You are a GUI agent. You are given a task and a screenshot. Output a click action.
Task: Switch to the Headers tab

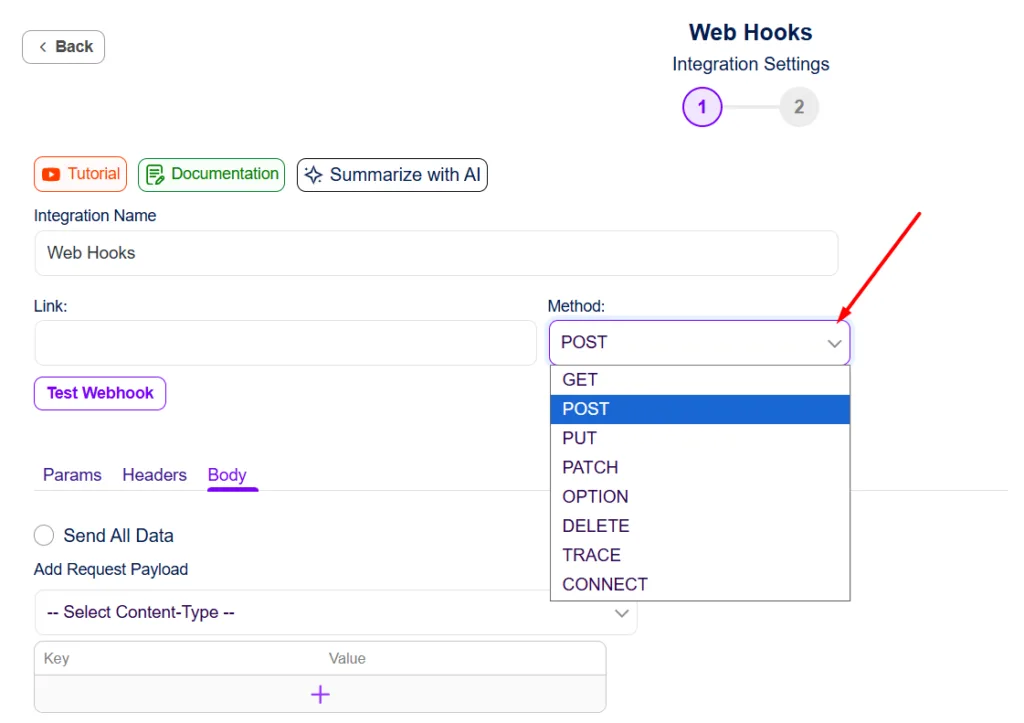click(154, 475)
